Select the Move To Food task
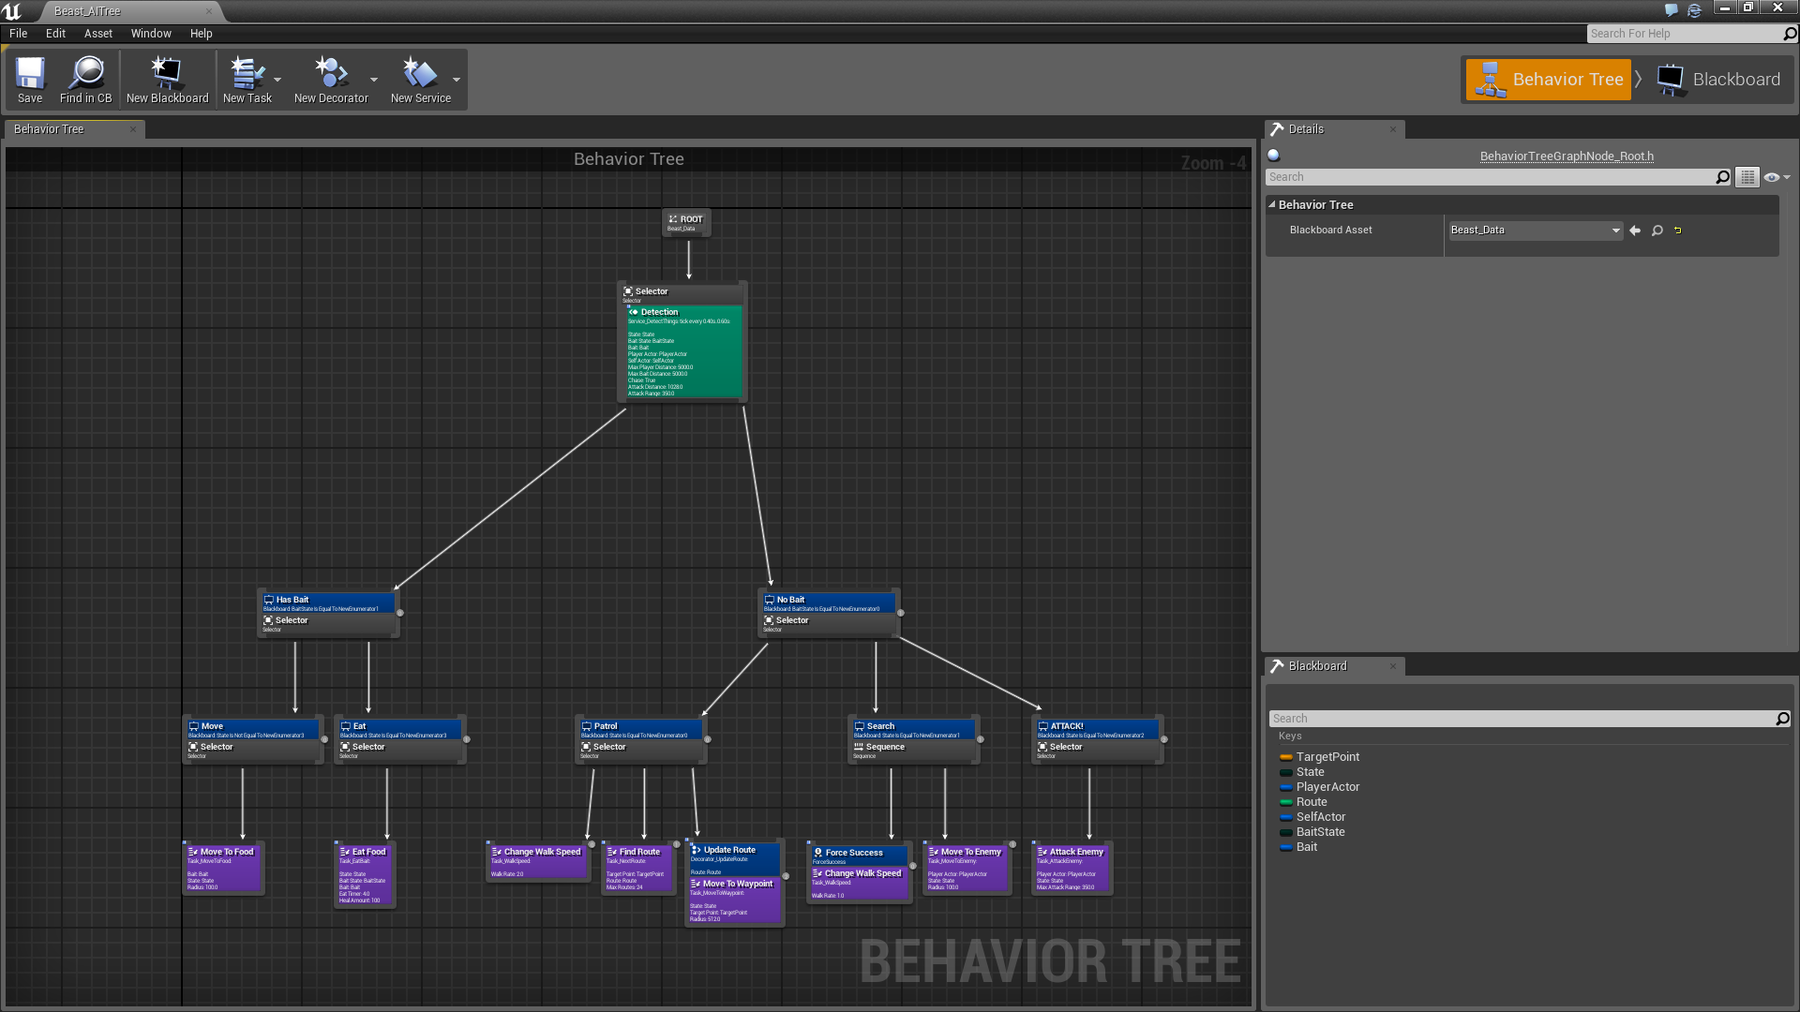This screenshot has width=1800, height=1012. [x=223, y=867]
